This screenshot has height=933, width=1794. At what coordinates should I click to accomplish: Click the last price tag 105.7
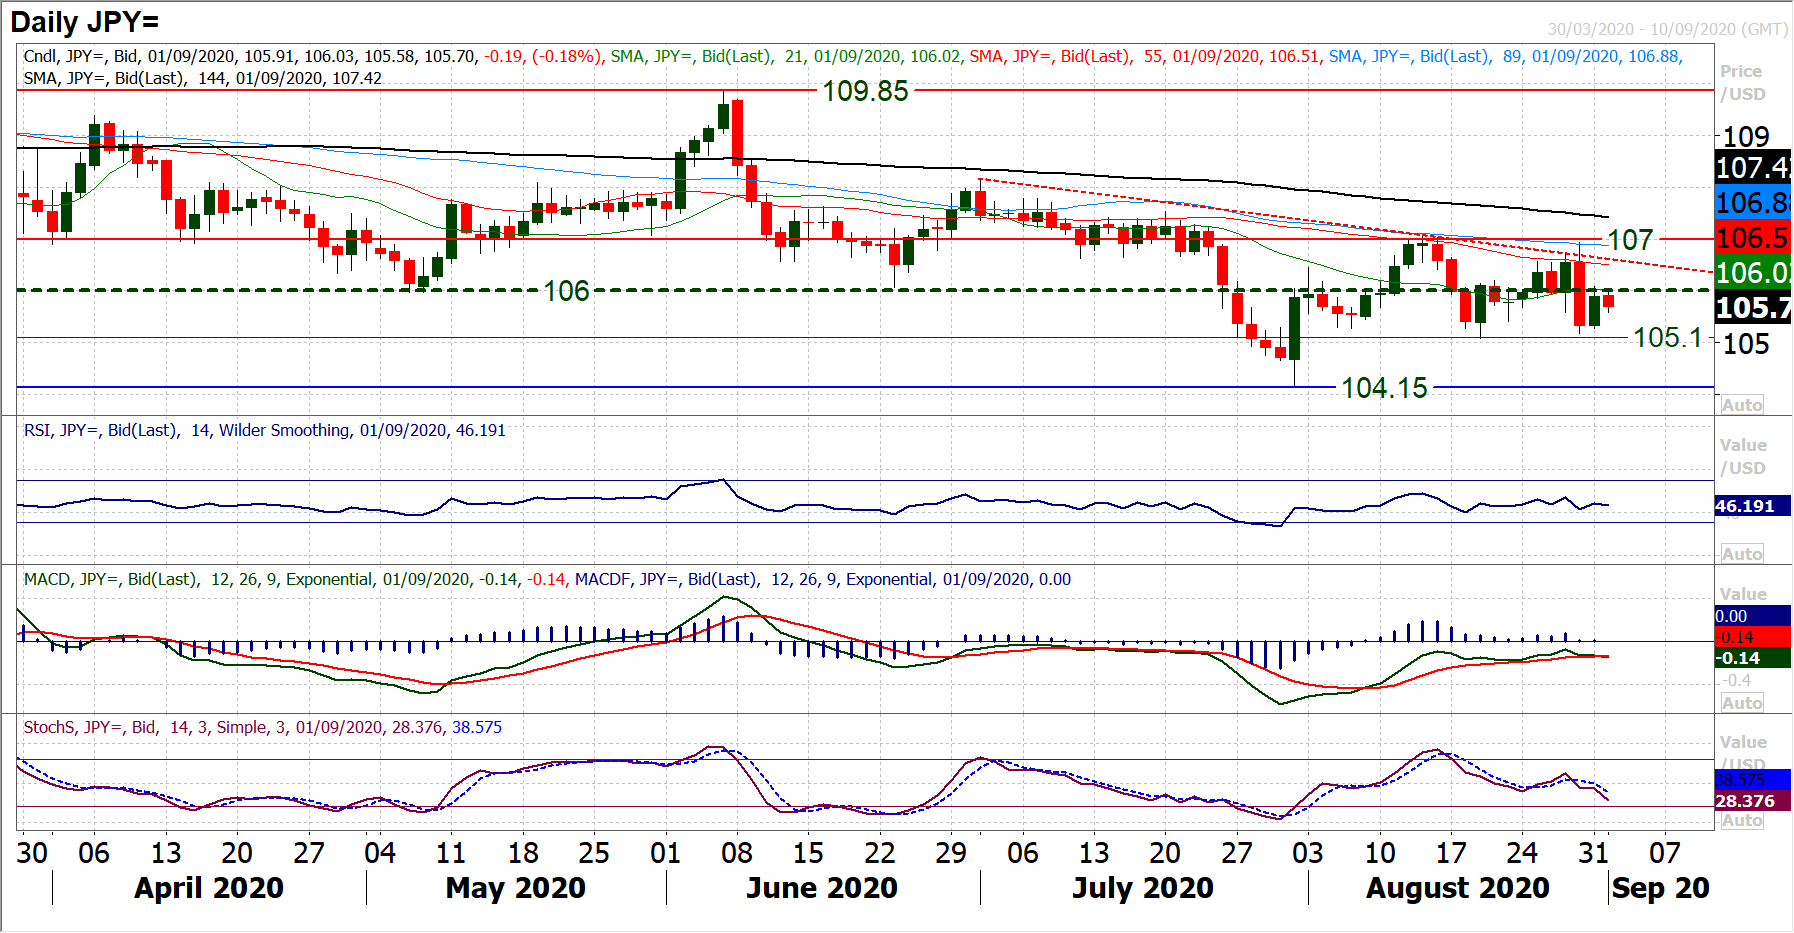click(1752, 307)
